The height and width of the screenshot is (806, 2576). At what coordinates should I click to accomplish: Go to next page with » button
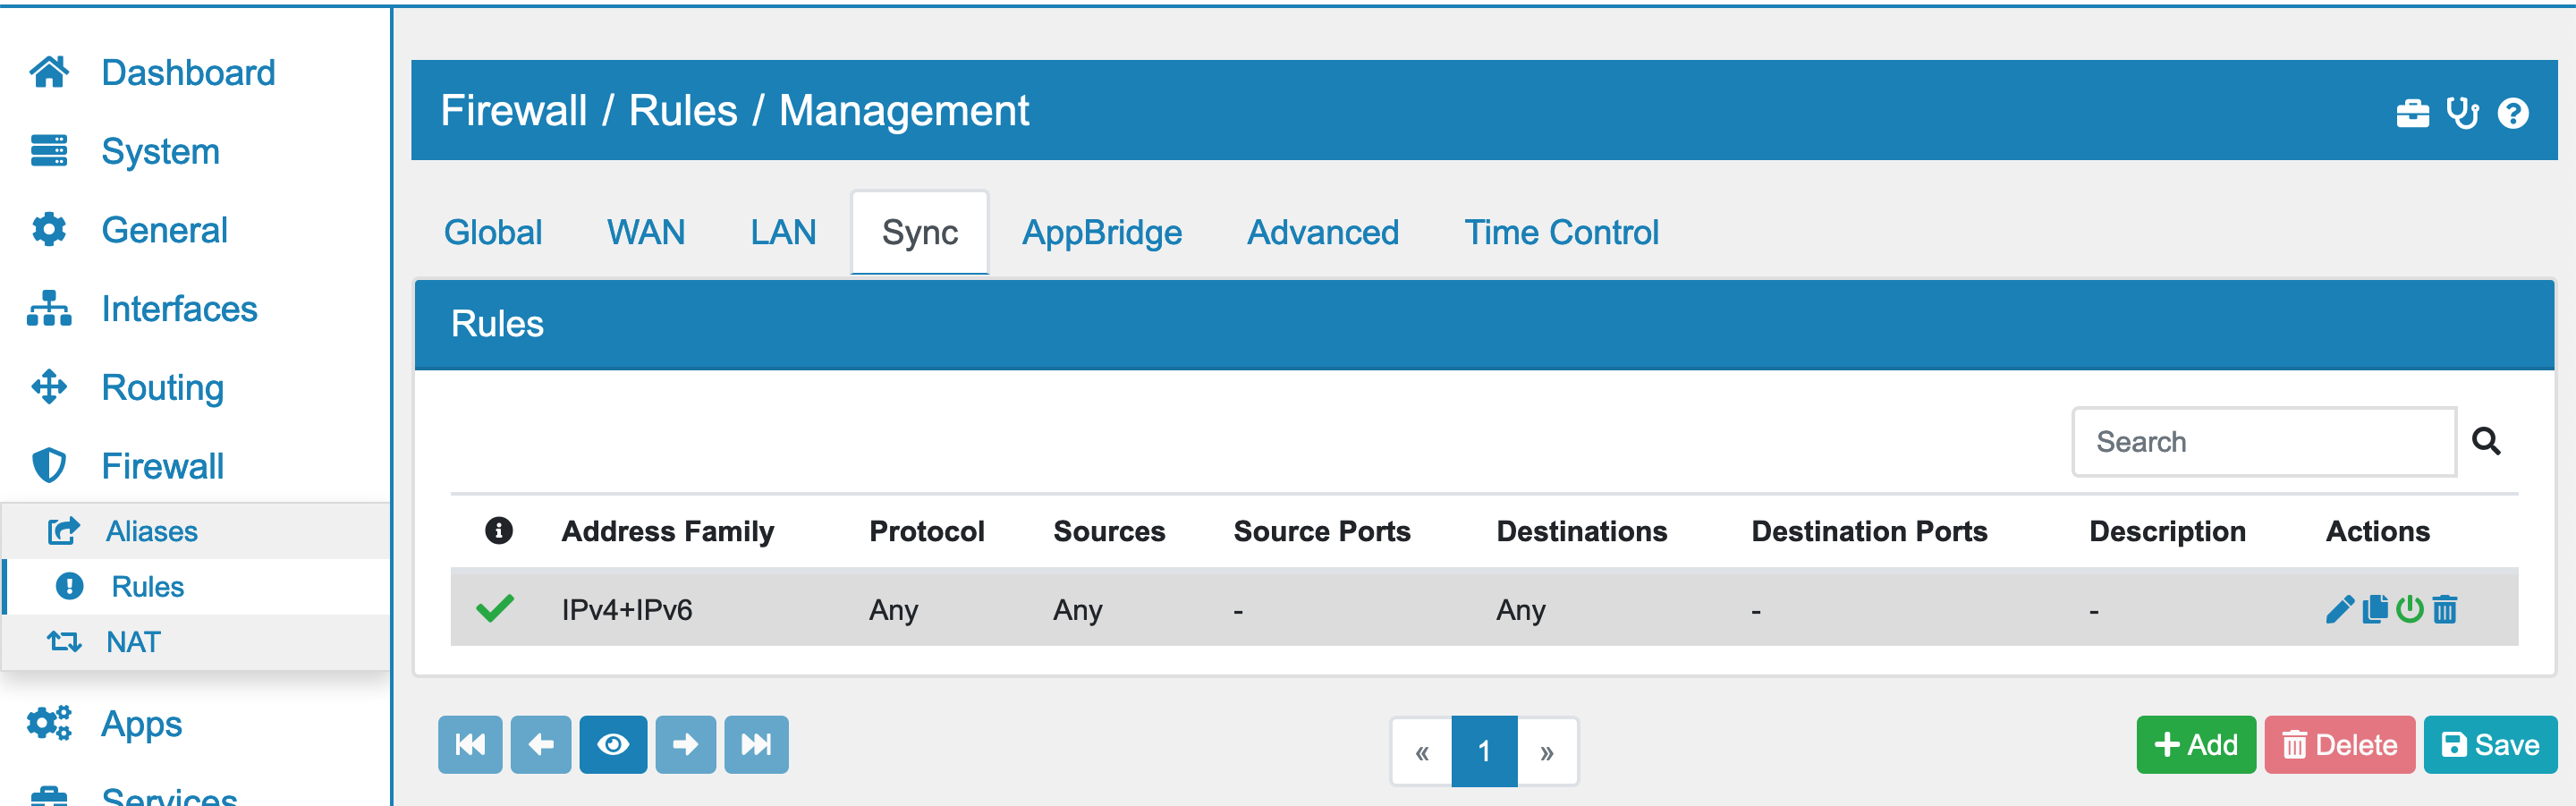tap(1547, 752)
